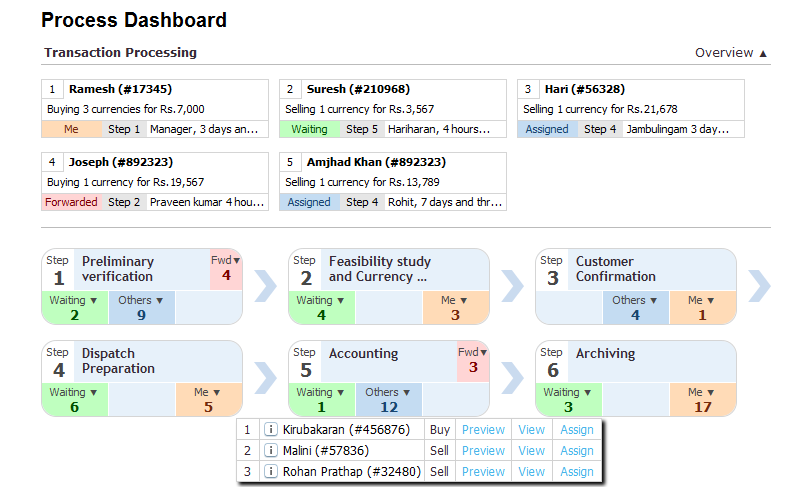Expand Waiting list in Dispatch Preparation

(x=74, y=392)
